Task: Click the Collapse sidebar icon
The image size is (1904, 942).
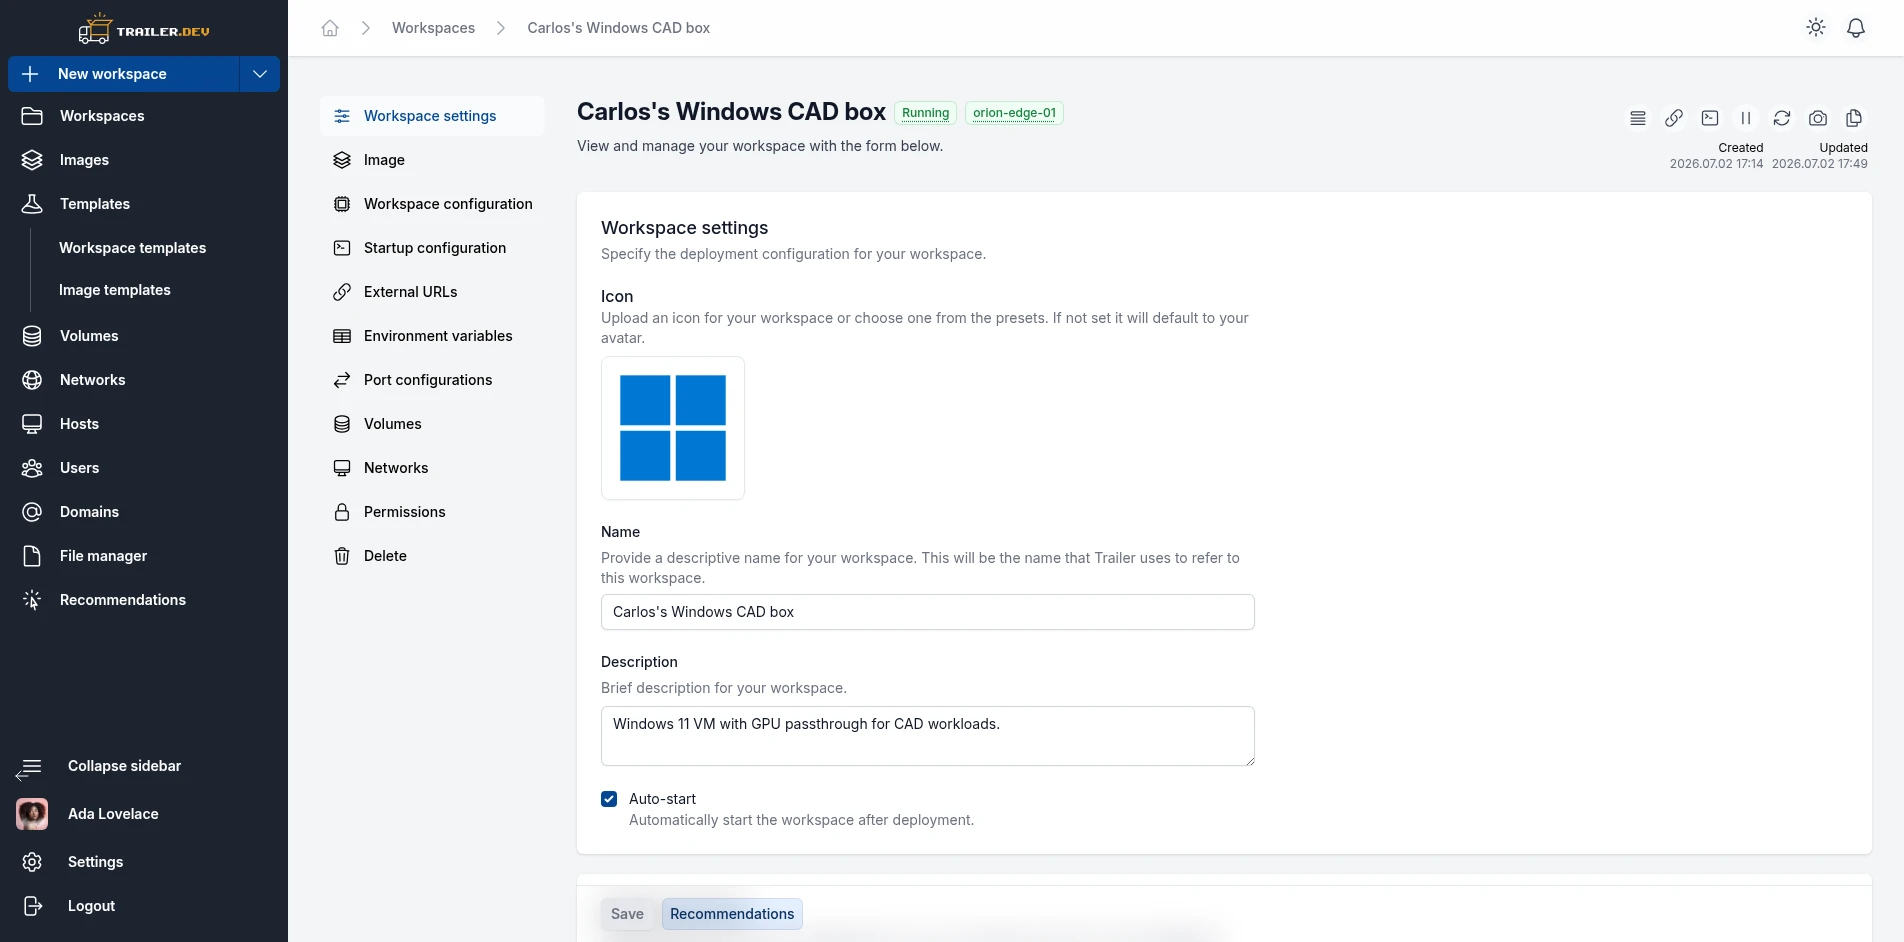Action: click(x=30, y=767)
